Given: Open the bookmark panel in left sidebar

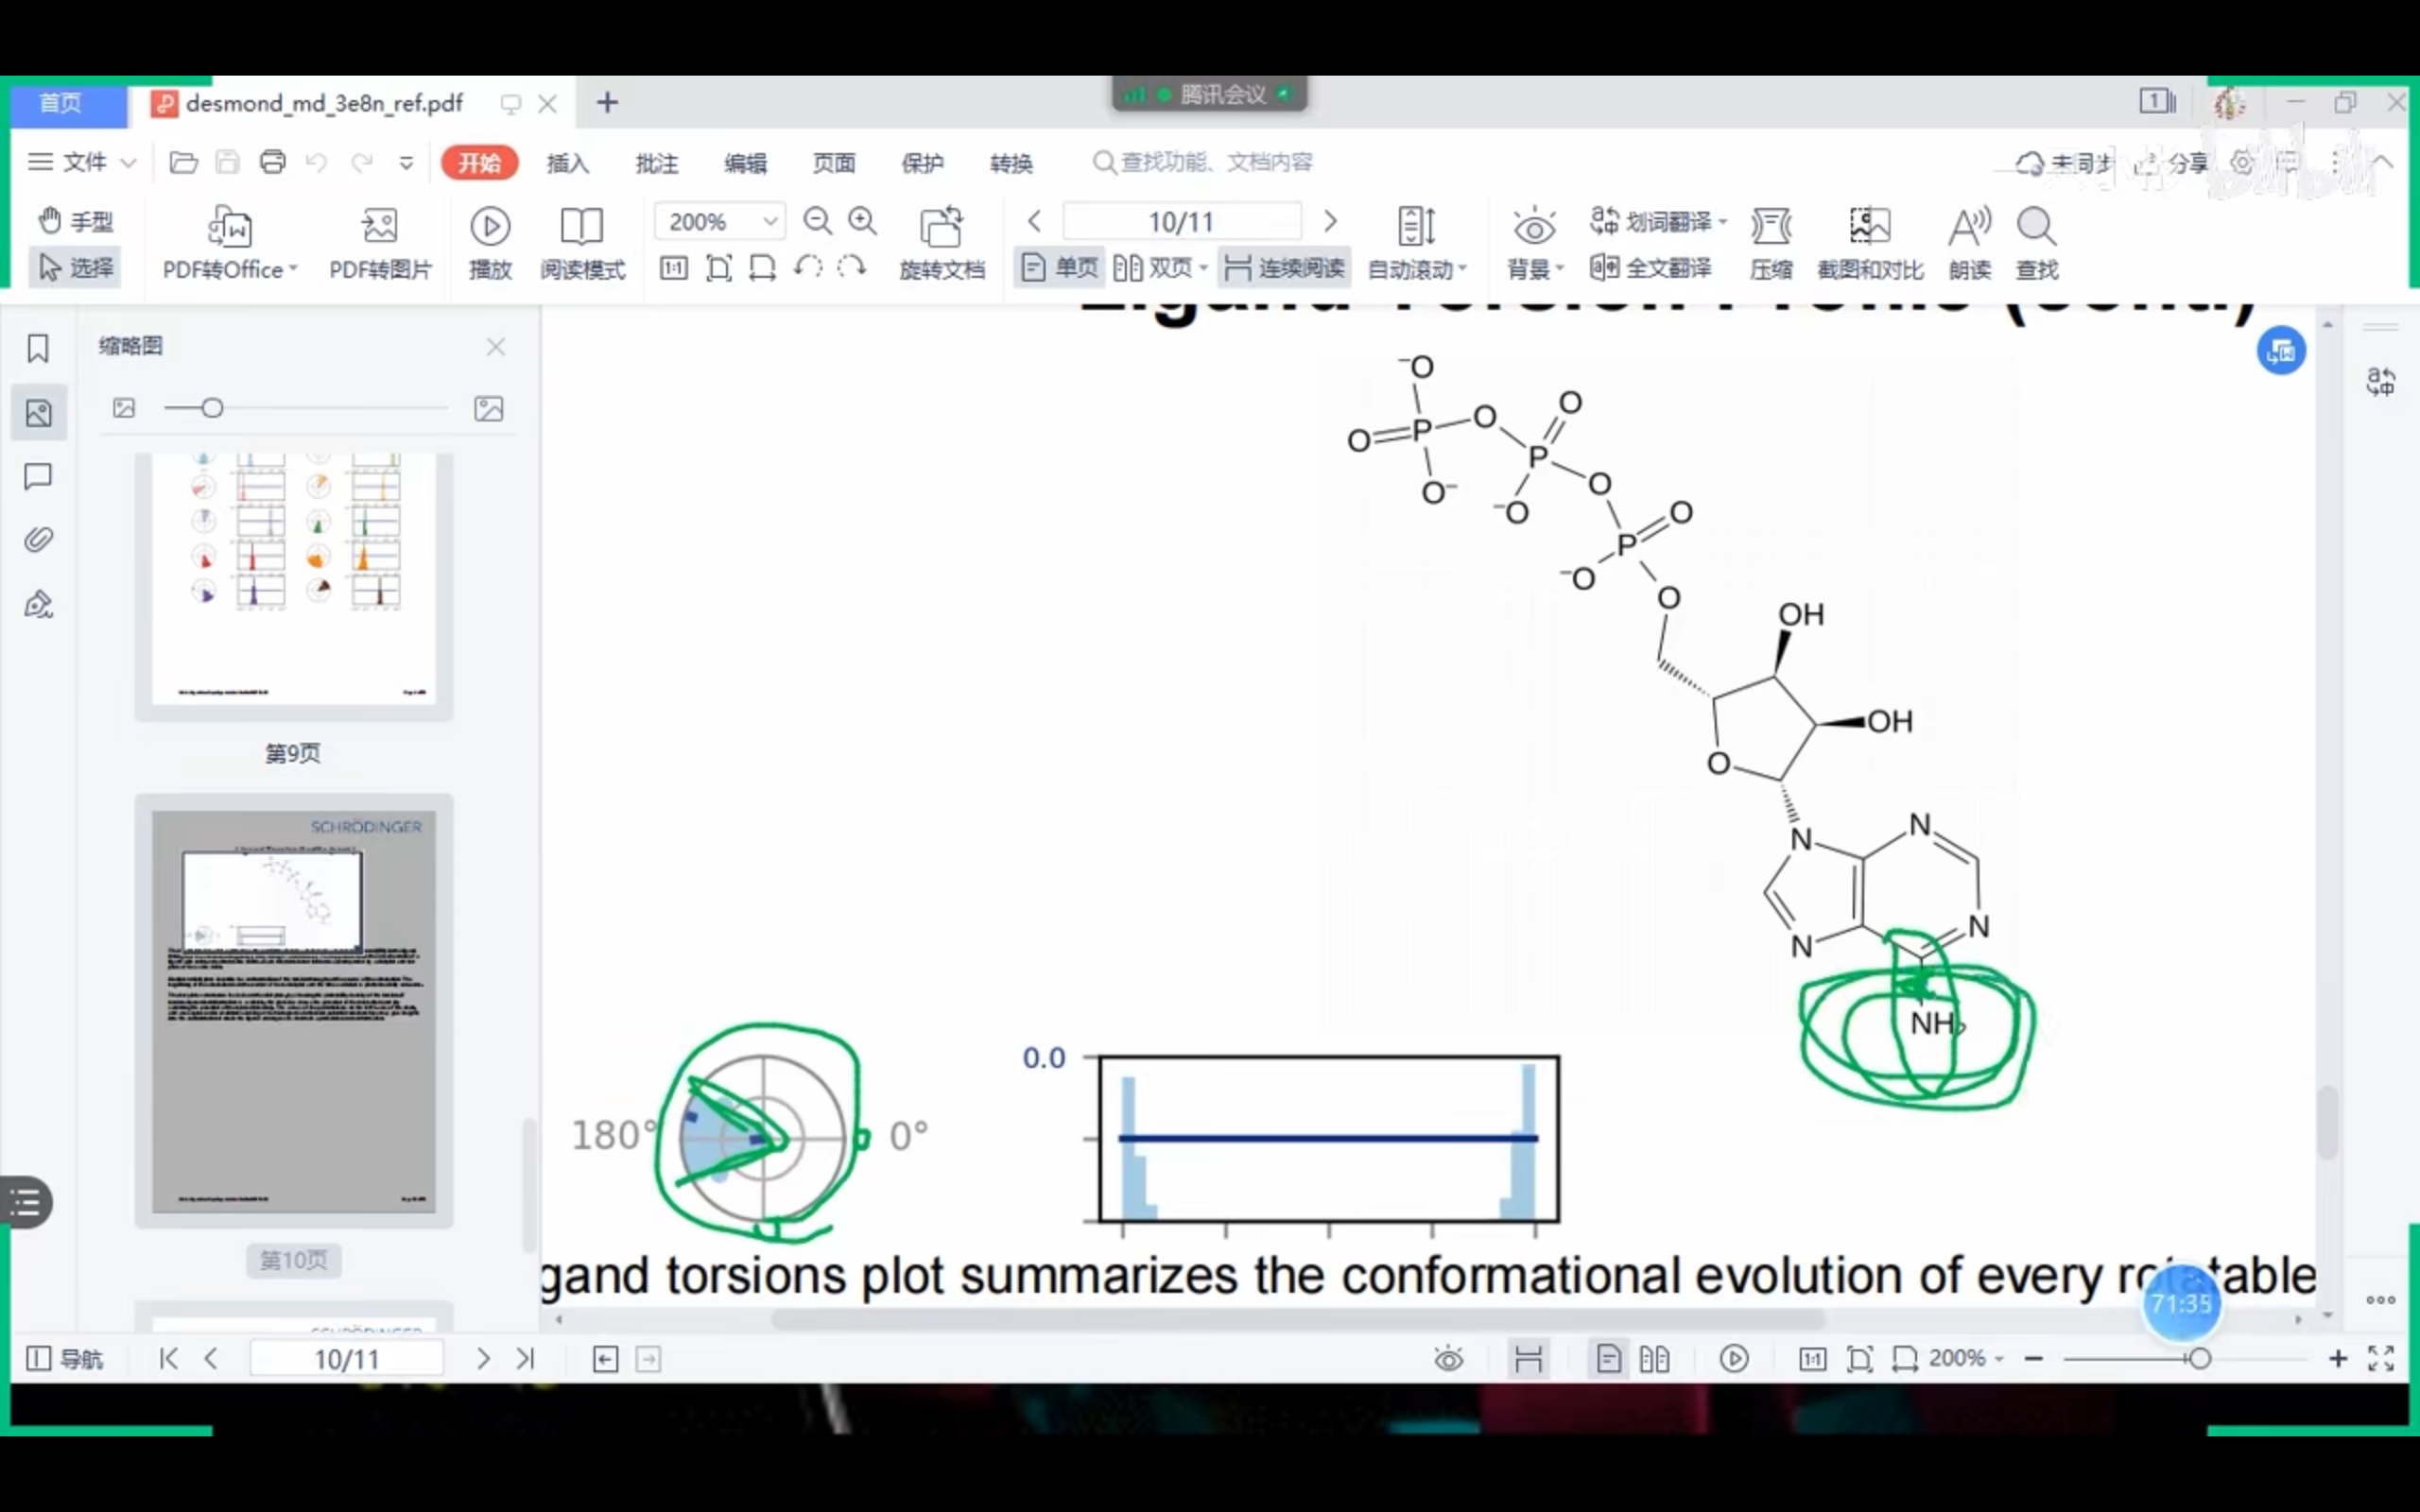Looking at the screenshot, I should coord(38,348).
